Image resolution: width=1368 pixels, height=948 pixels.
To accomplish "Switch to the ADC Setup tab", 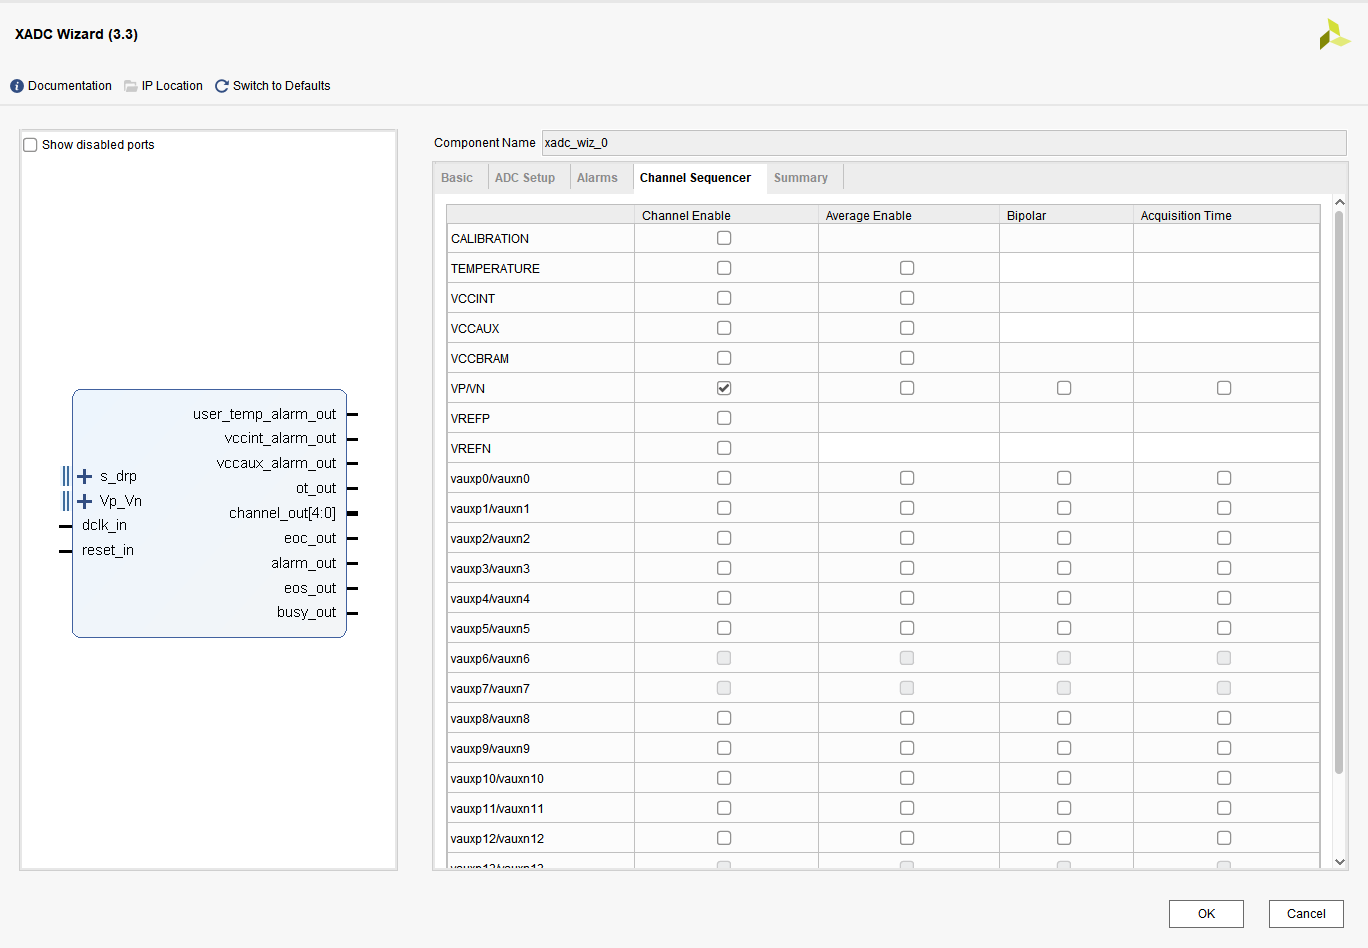I will [x=525, y=178].
